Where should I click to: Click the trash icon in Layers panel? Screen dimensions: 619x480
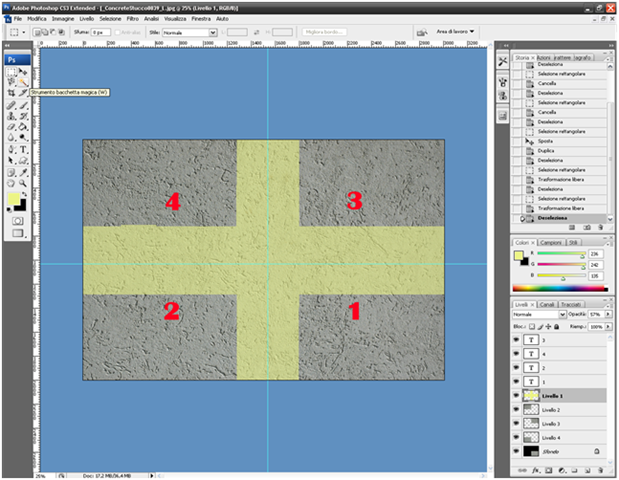600,468
